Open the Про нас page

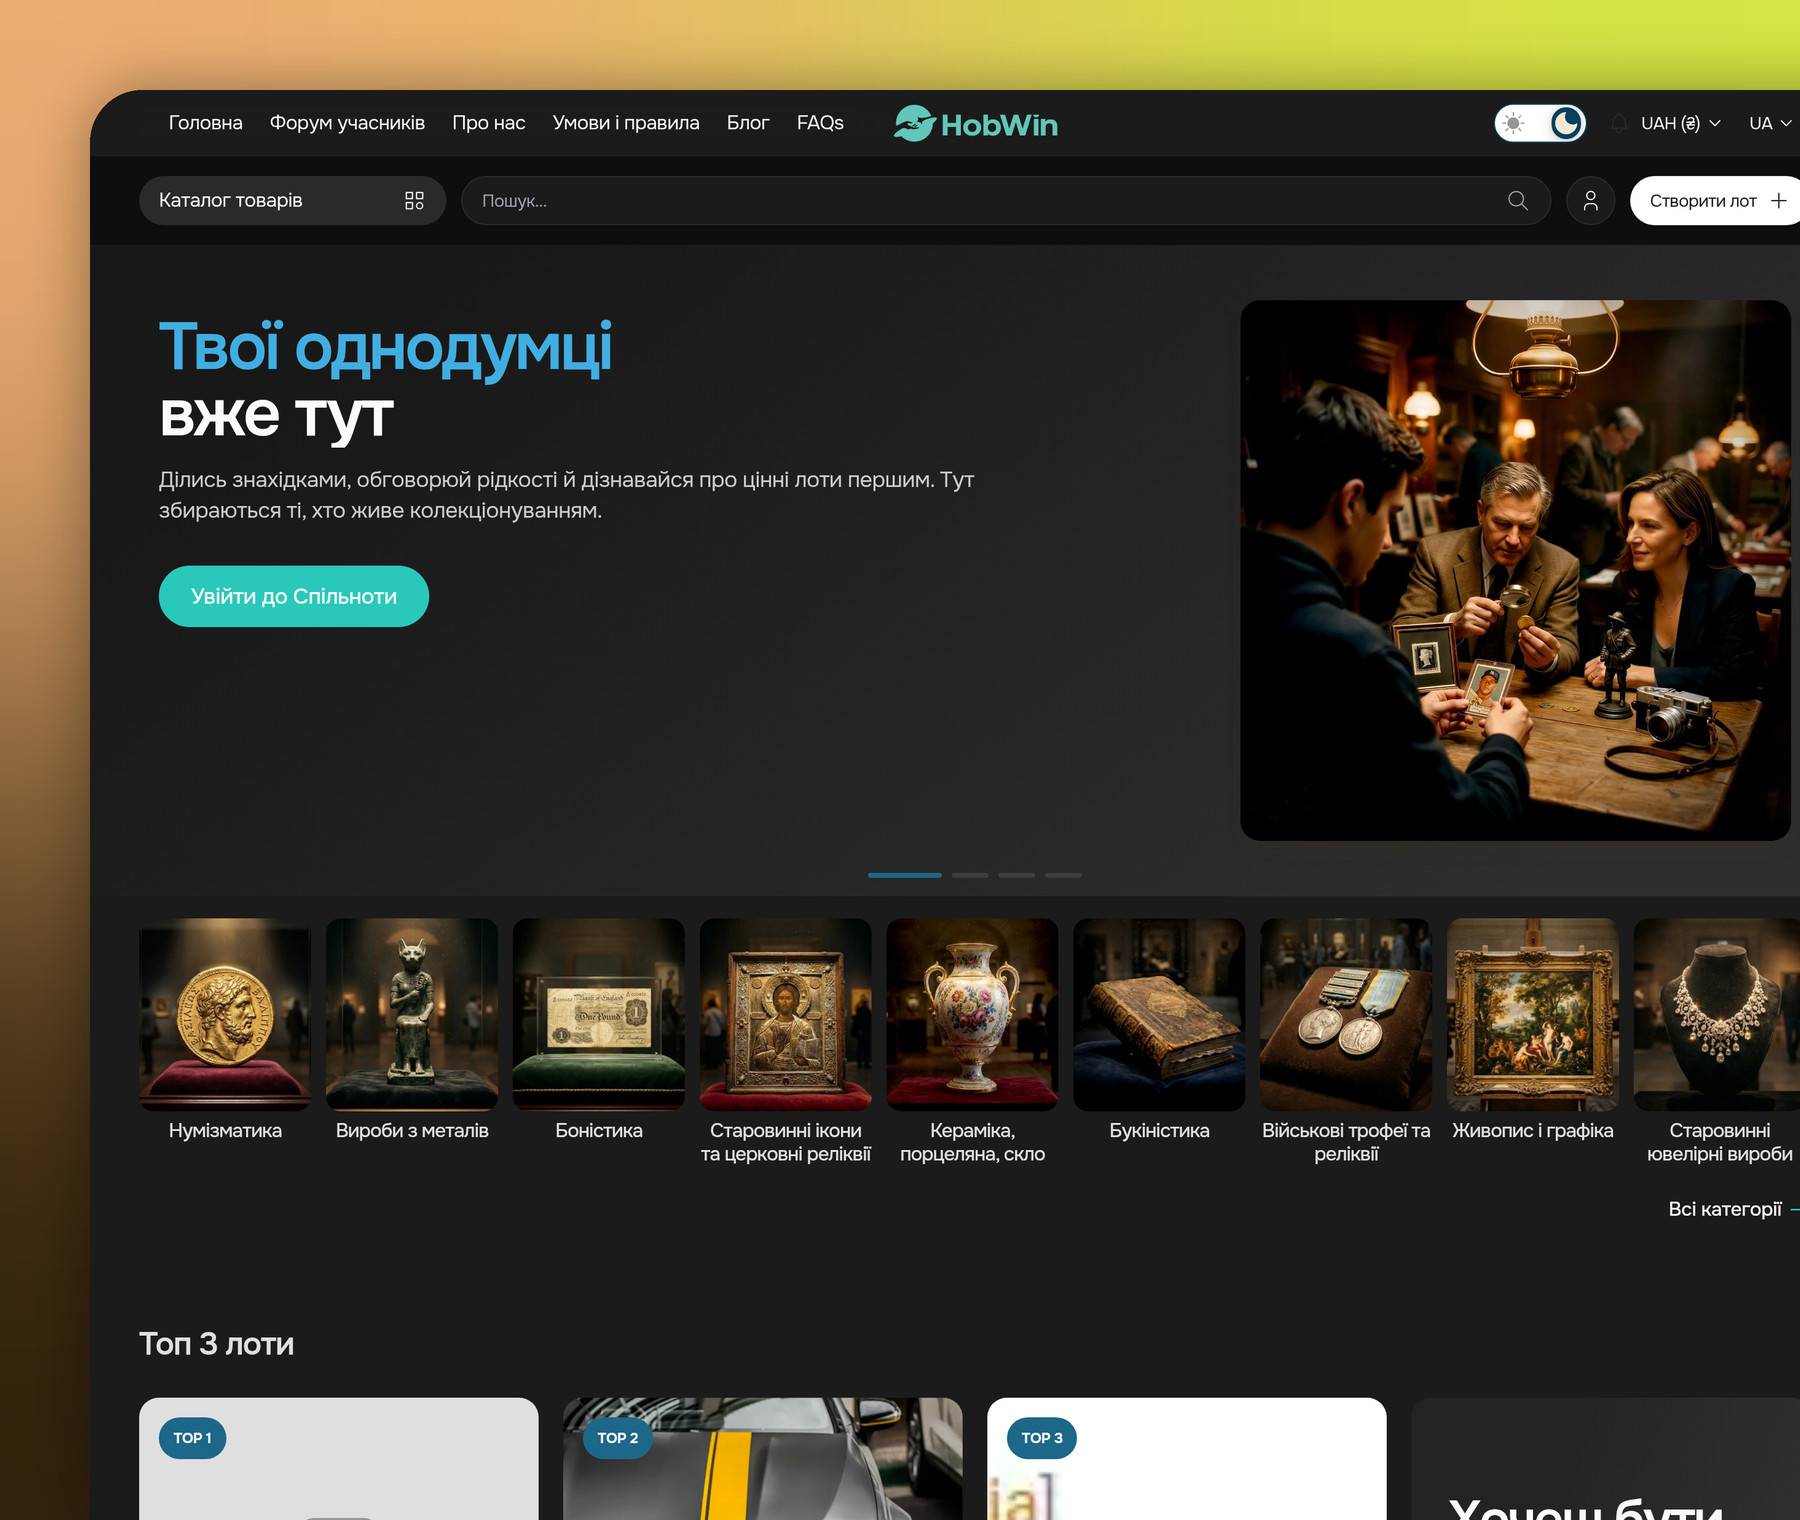(488, 123)
